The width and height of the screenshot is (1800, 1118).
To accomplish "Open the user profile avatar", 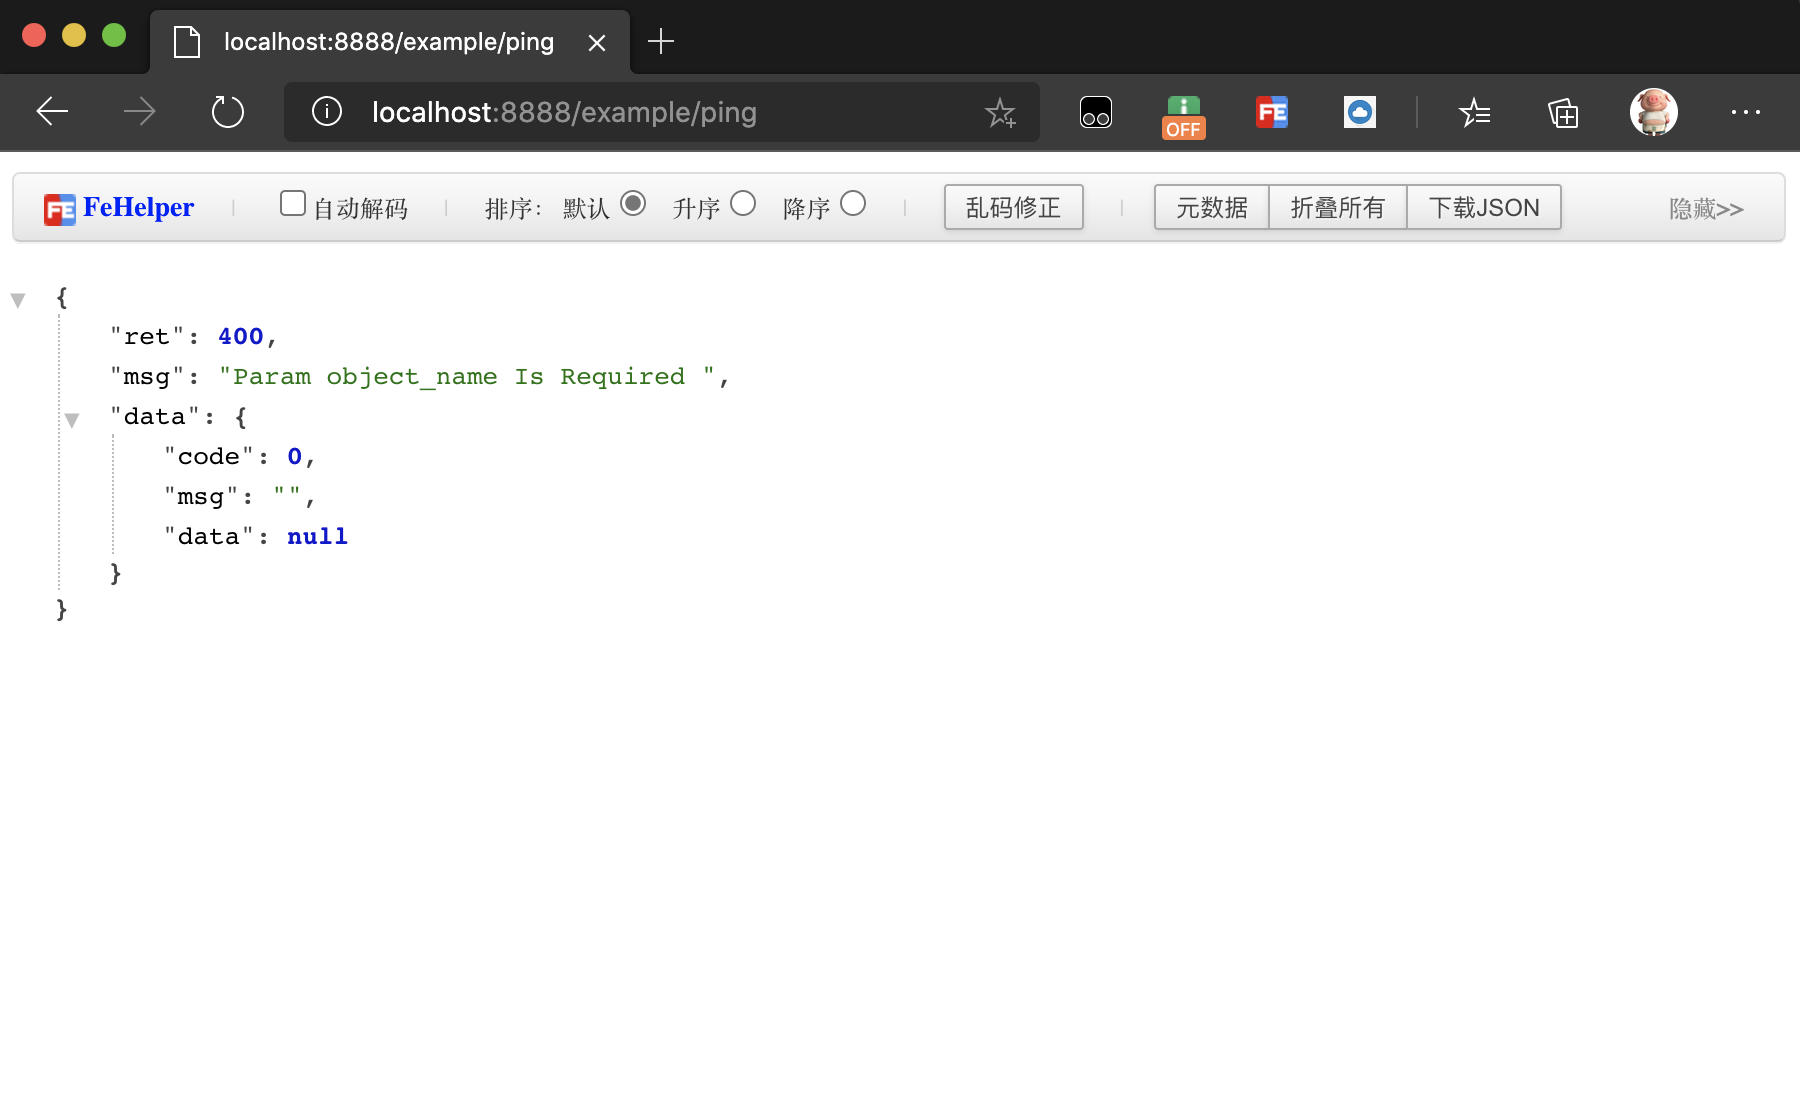I will click(x=1654, y=112).
